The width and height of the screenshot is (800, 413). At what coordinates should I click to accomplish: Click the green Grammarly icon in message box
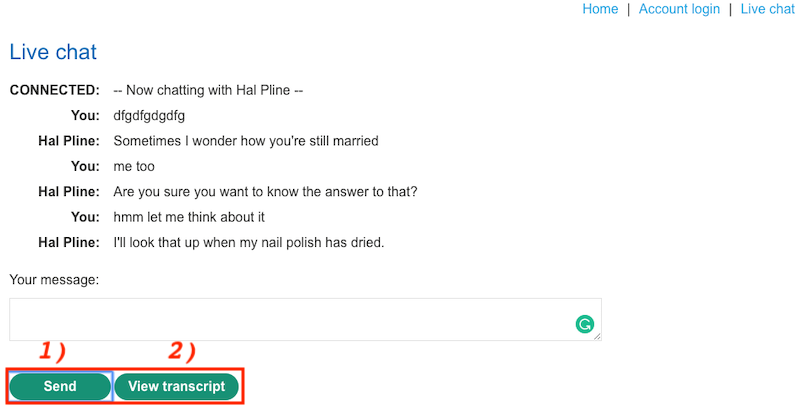(585, 324)
